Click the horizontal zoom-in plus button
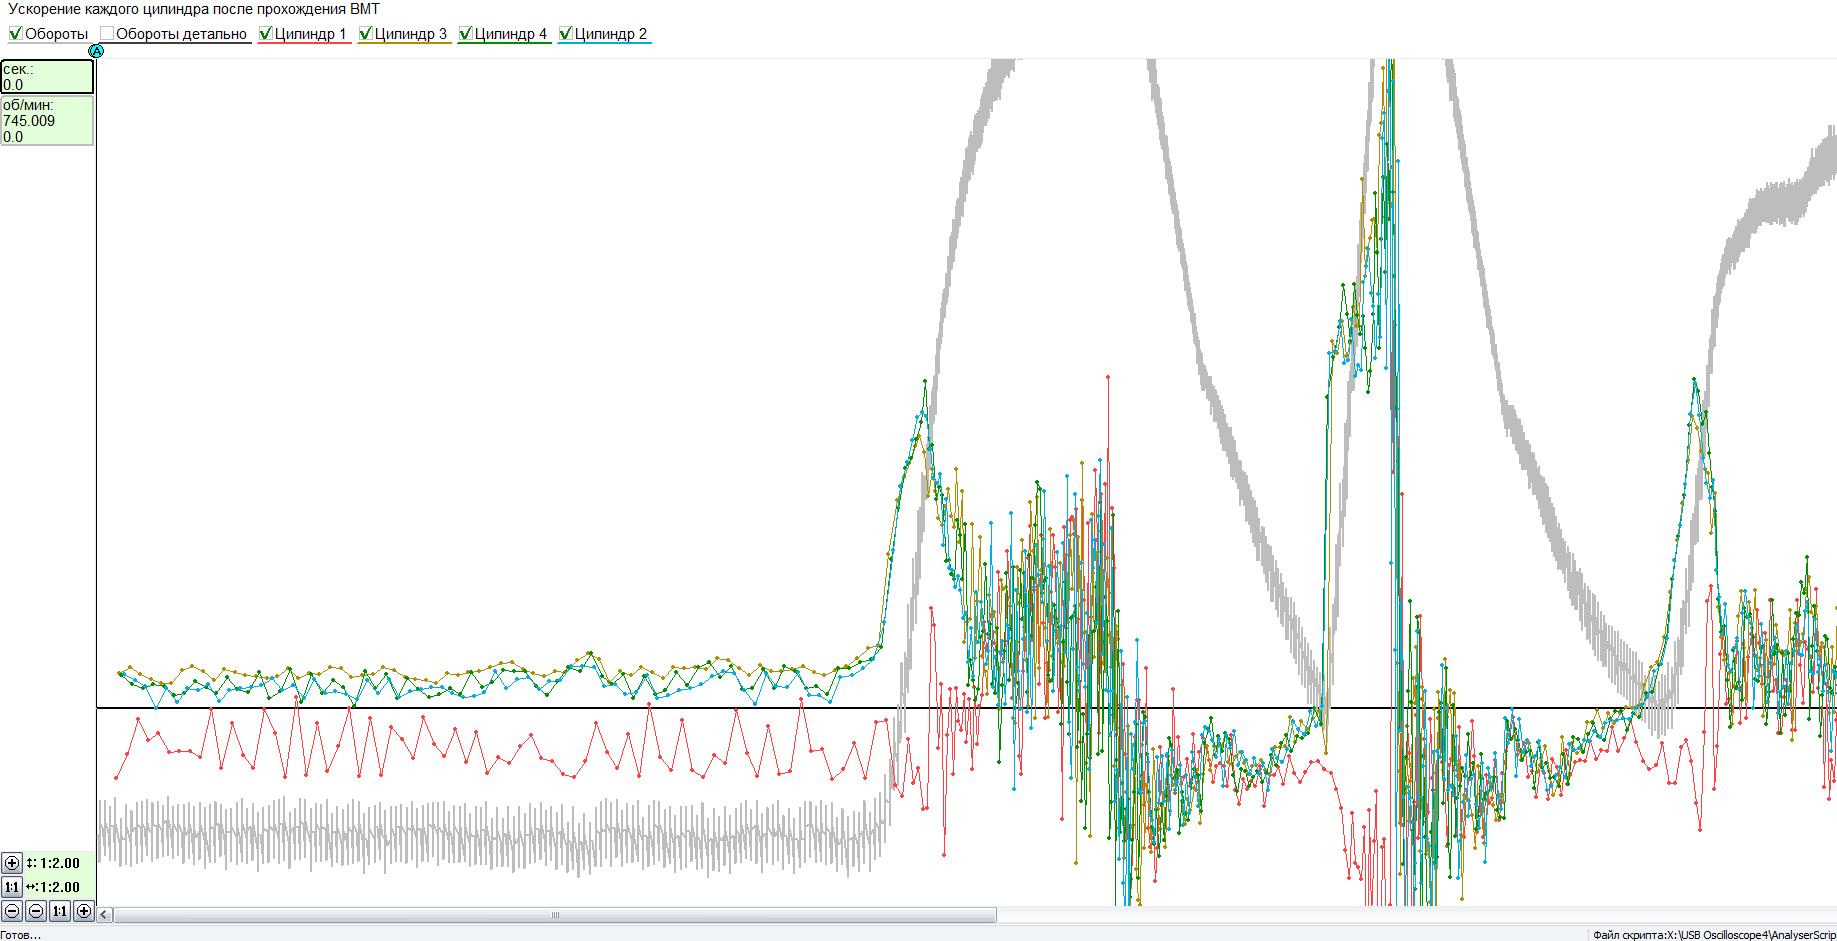The height and width of the screenshot is (941, 1837). pyautogui.click(x=84, y=911)
